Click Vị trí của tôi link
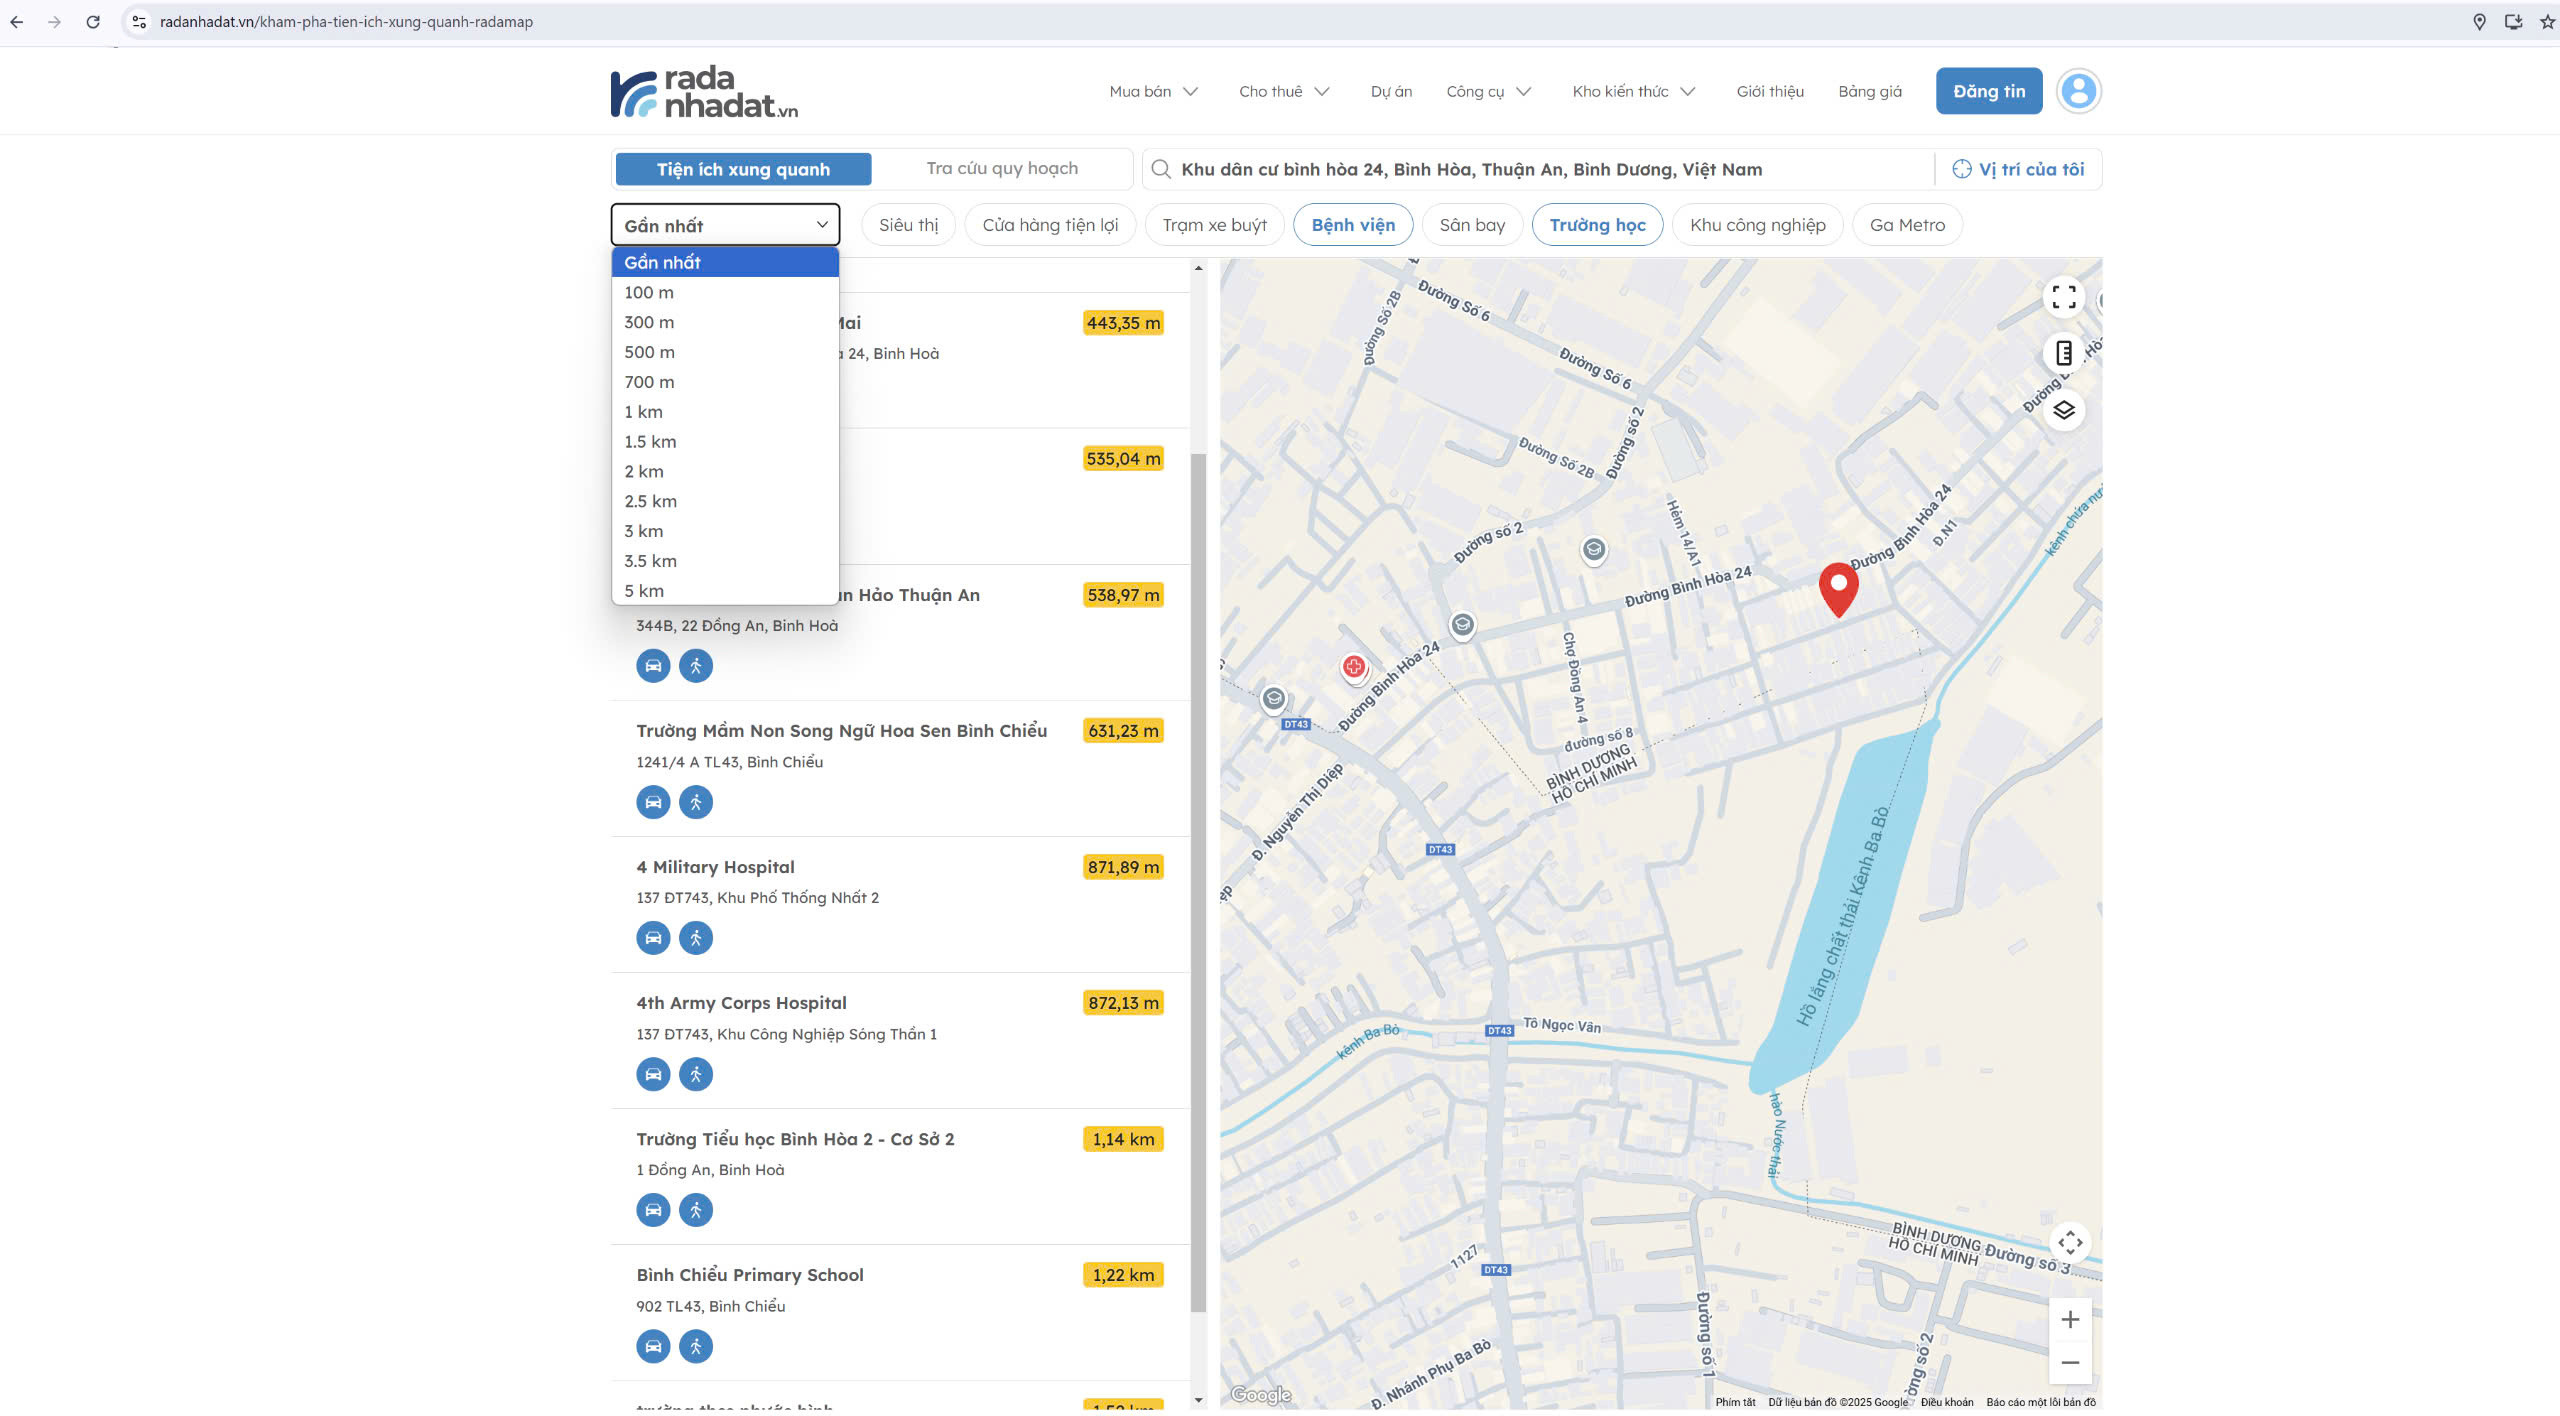Screen dimensions: 2560x1416 [2018, 169]
